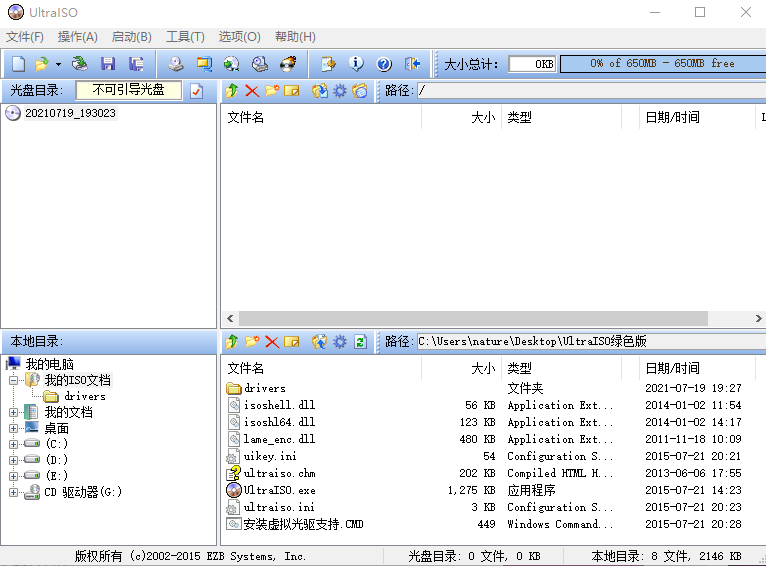Click green refresh icon in local pane toolbar
Image resolution: width=766 pixels, height=566 pixels.
click(360, 342)
